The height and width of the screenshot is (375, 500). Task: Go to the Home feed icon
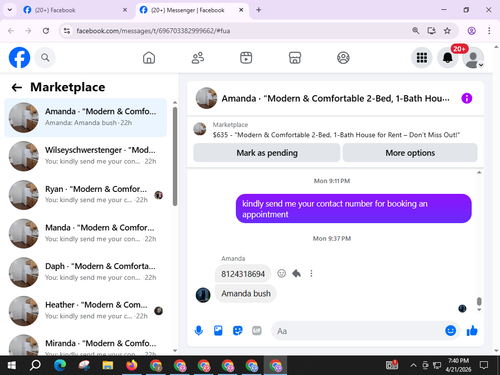149,58
